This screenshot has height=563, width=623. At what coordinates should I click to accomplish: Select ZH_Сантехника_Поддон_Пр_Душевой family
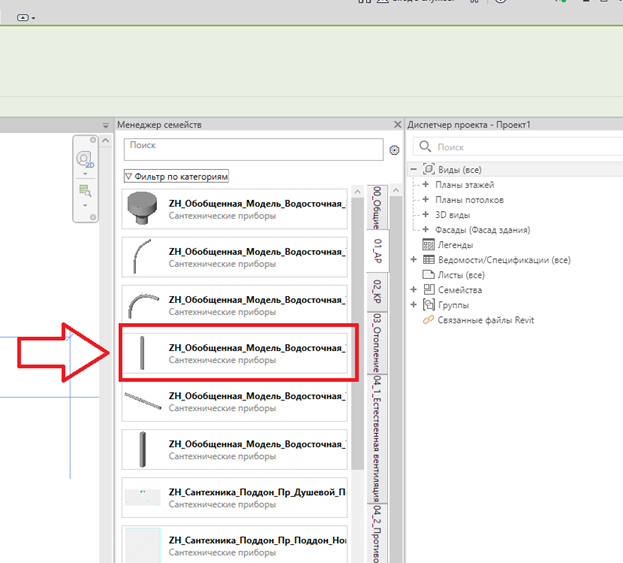pos(234,497)
